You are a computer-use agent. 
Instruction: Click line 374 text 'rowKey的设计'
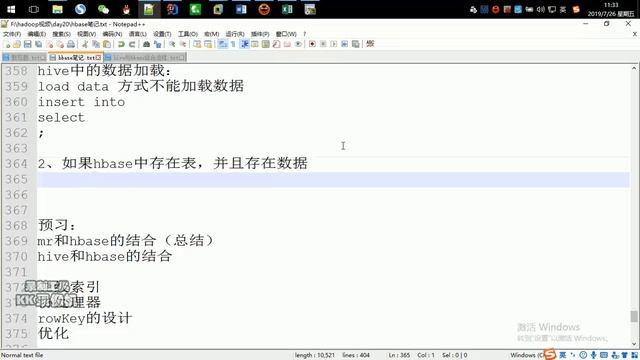(85, 318)
